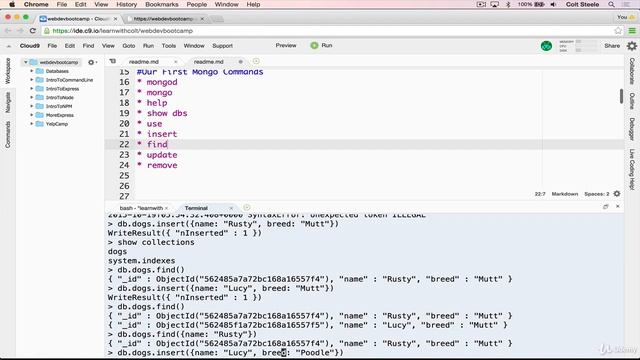Open Spotlight search icon
Image resolution: width=640 pixels, height=360 pixels.
pyautogui.click(x=611, y=4)
